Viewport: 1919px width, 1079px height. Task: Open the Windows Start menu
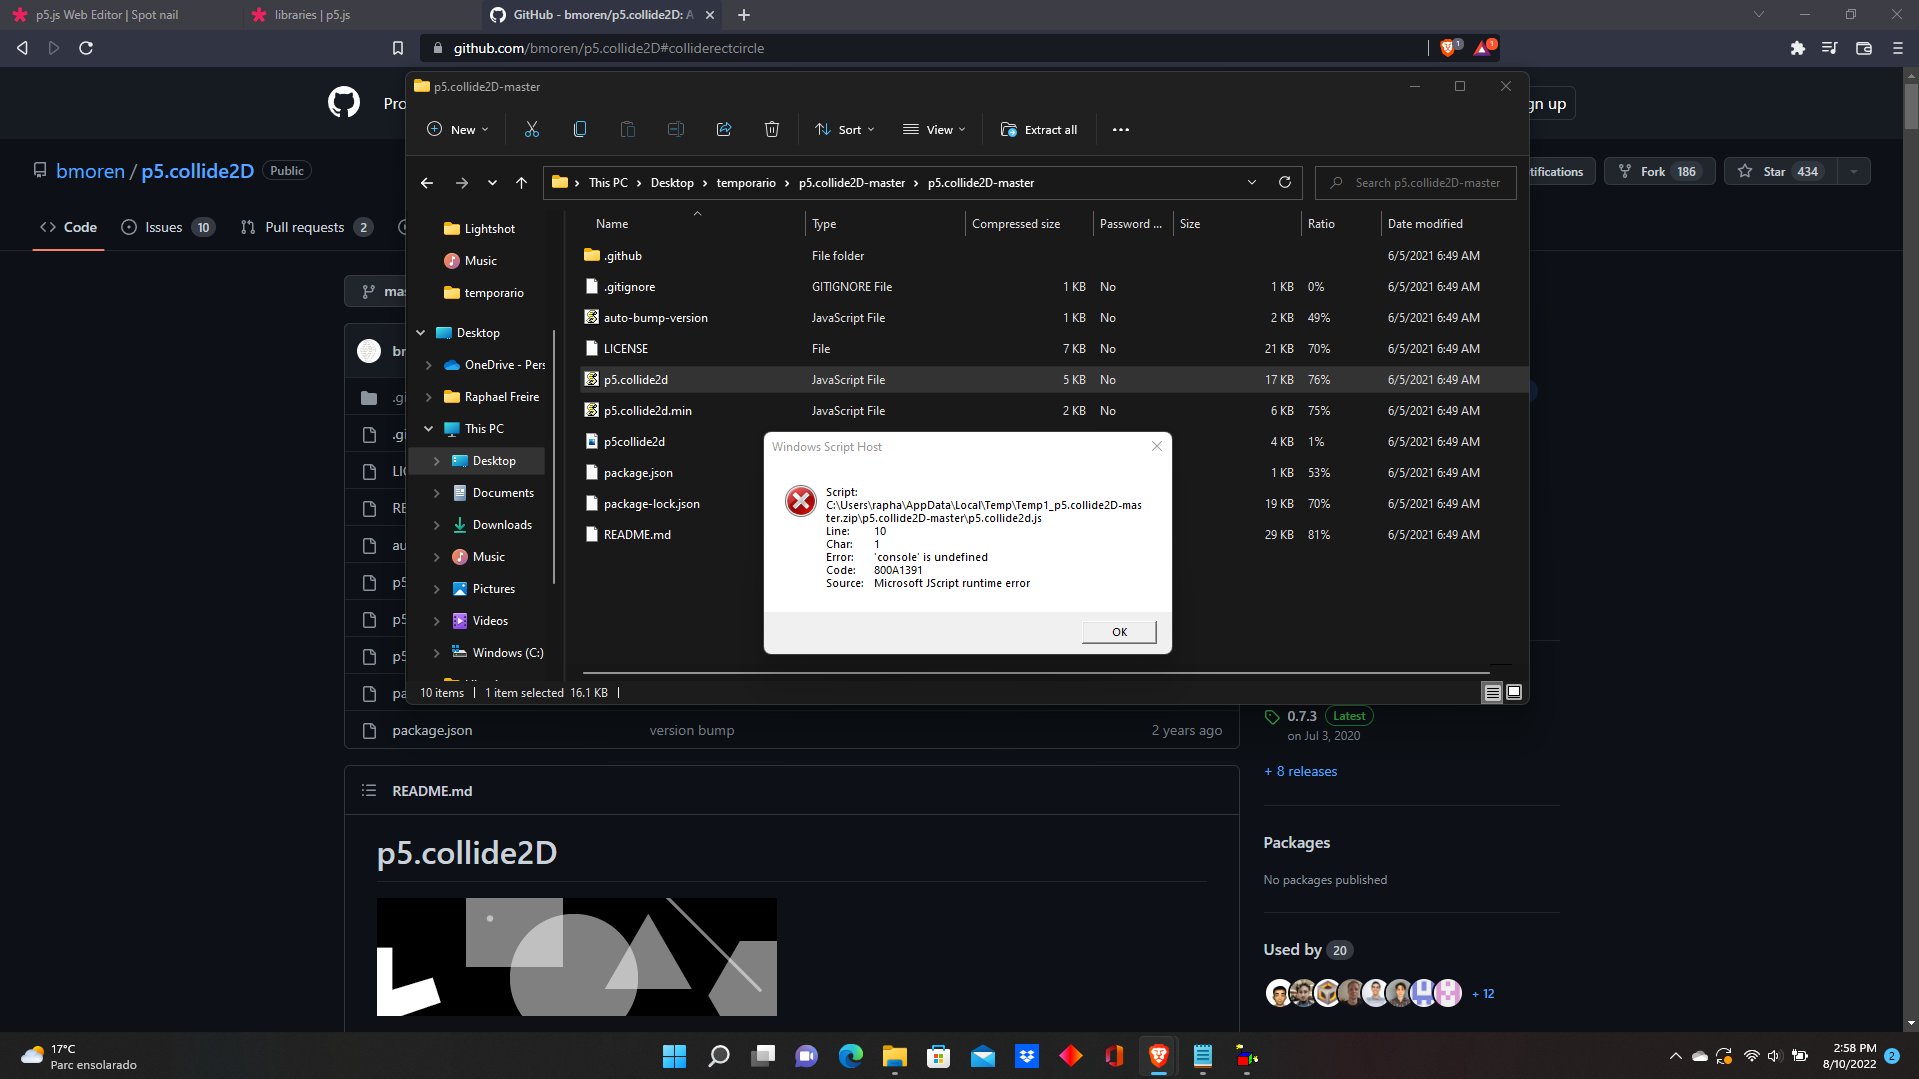[674, 1056]
